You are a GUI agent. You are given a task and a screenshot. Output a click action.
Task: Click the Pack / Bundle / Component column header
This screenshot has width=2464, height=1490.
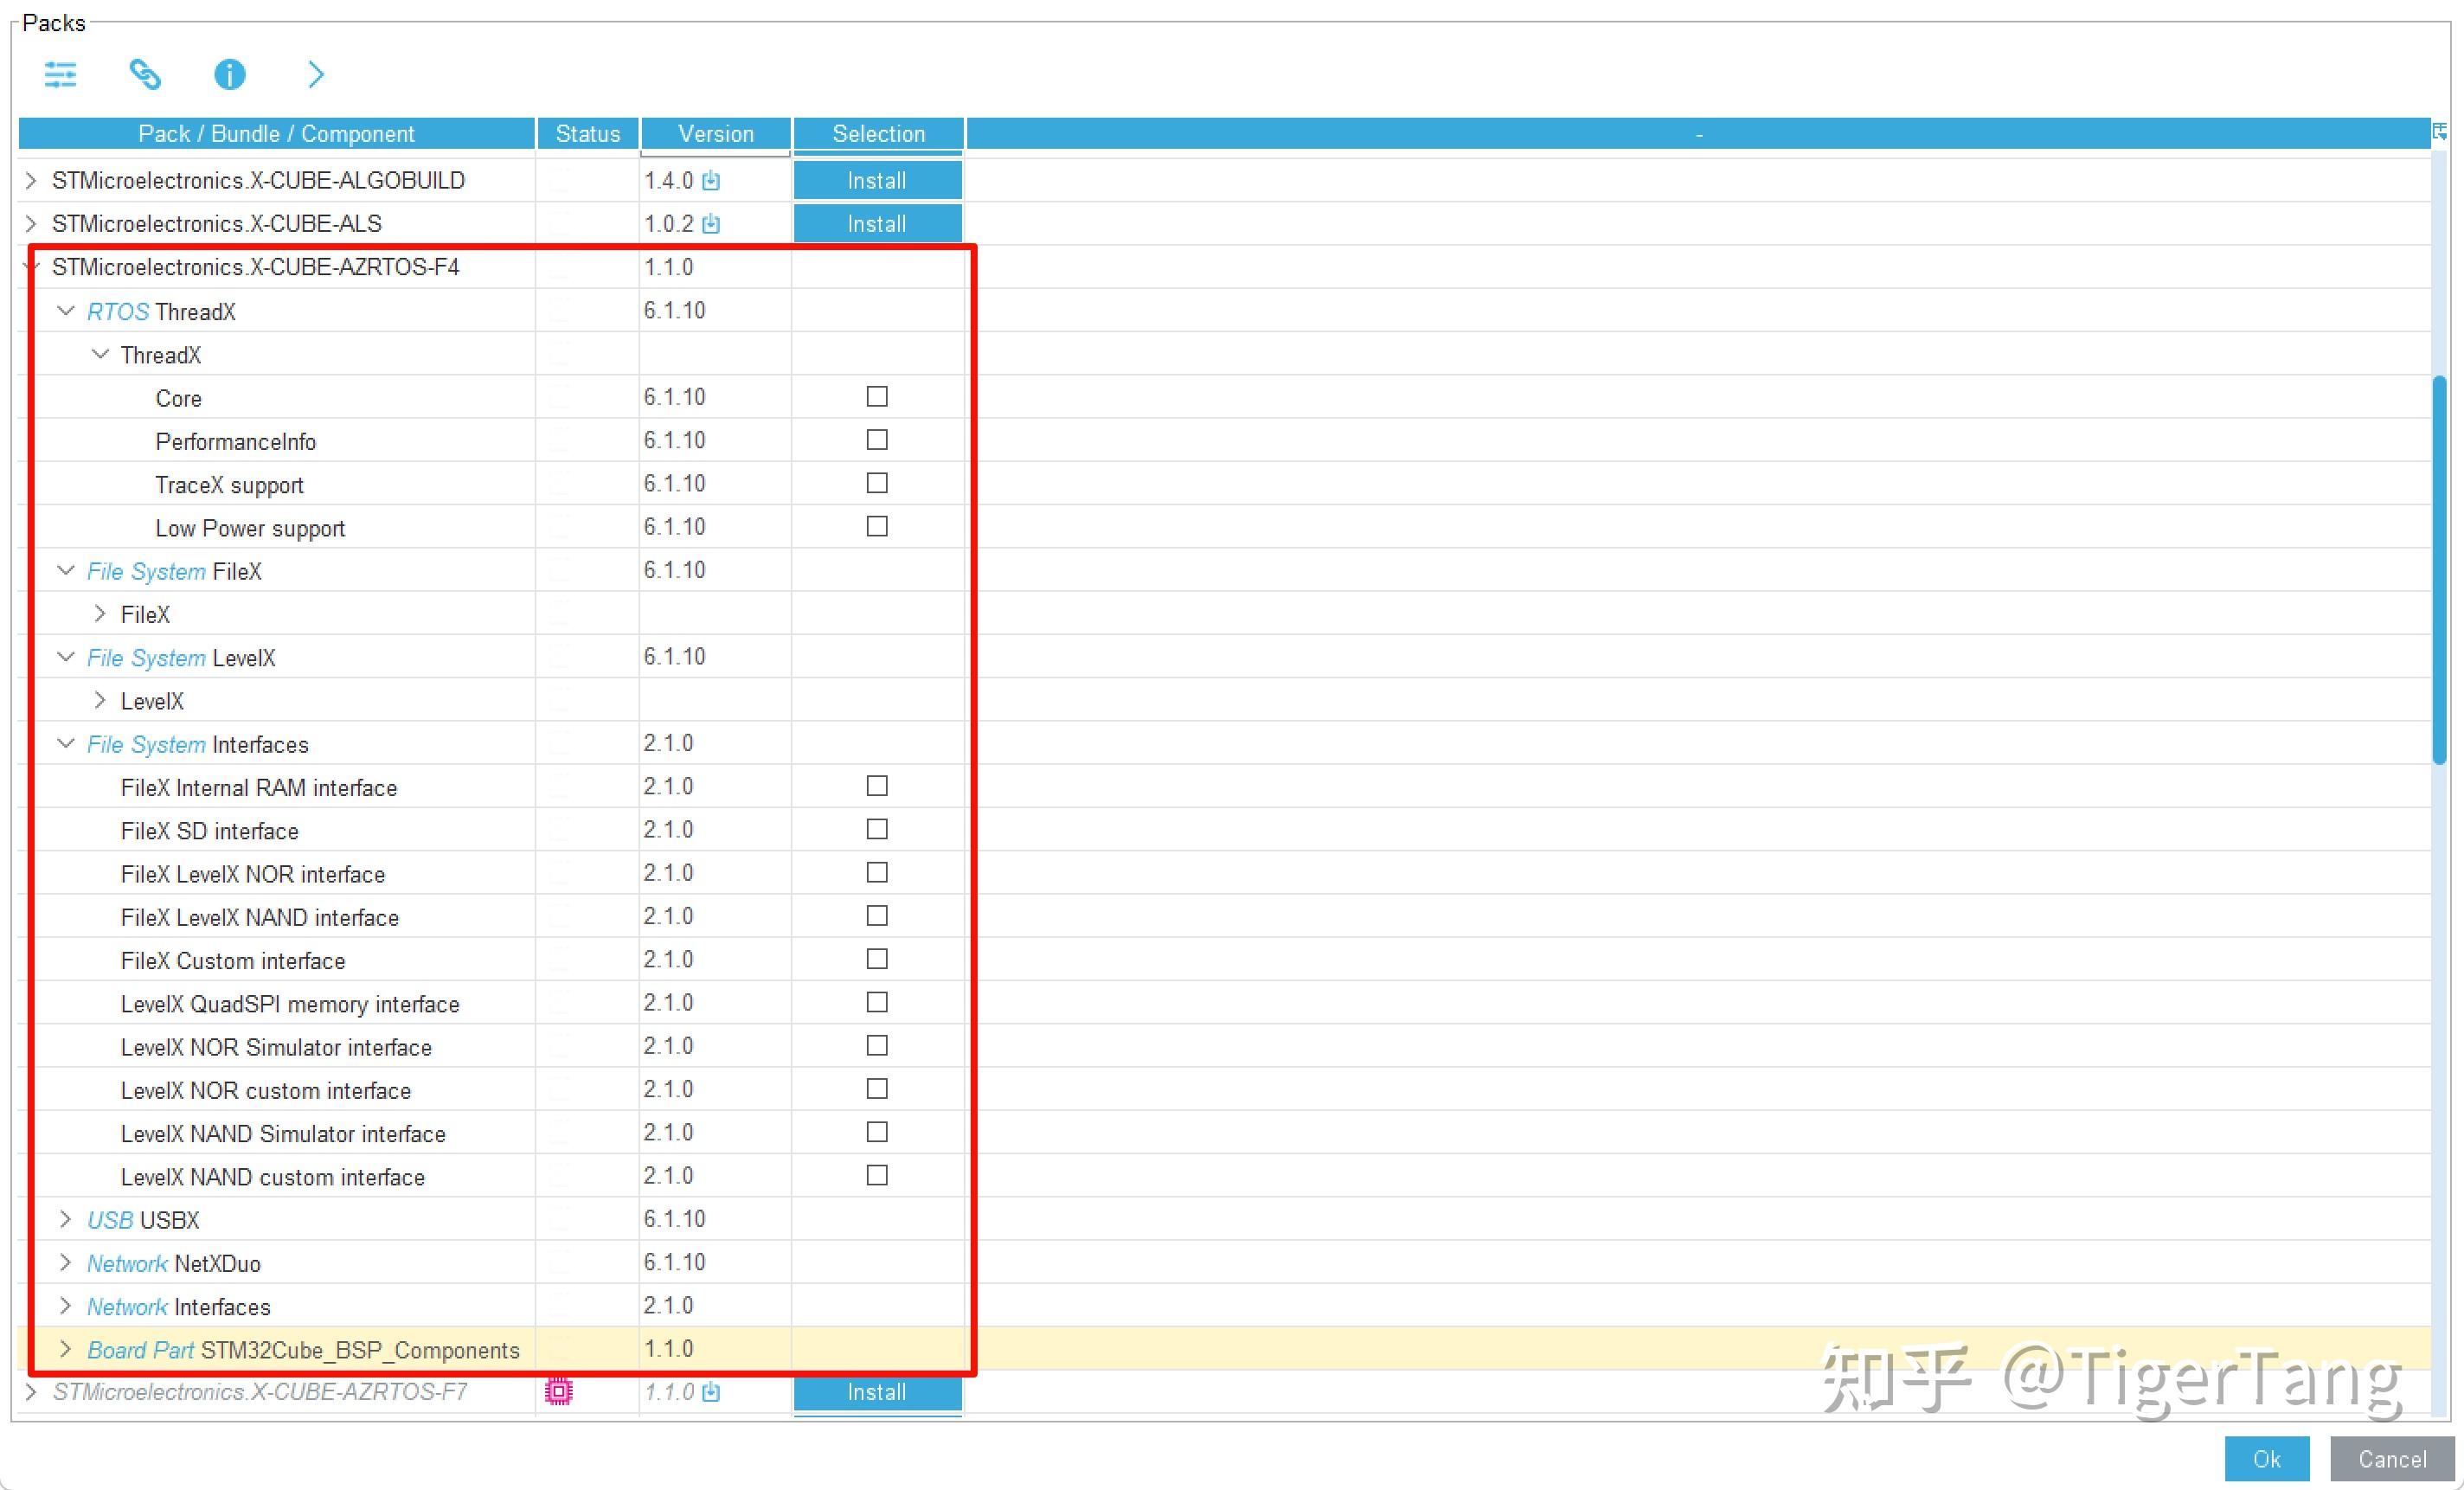coord(277,133)
